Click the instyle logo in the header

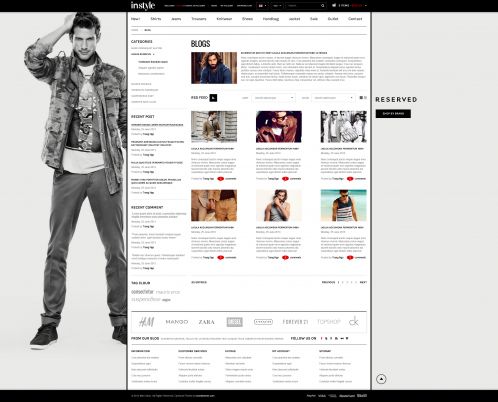[143, 6]
